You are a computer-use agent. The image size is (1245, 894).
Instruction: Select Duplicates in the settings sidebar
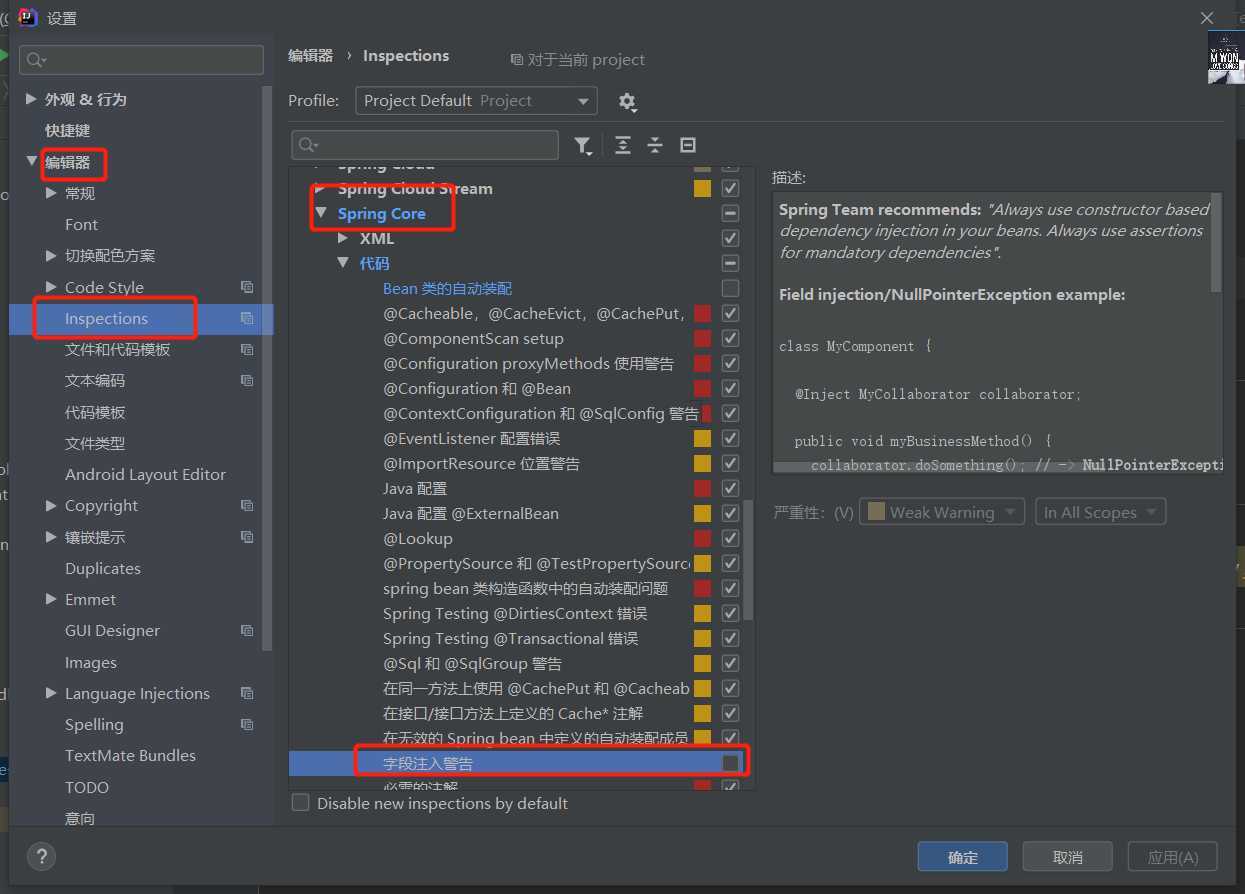(x=103, y=569)
